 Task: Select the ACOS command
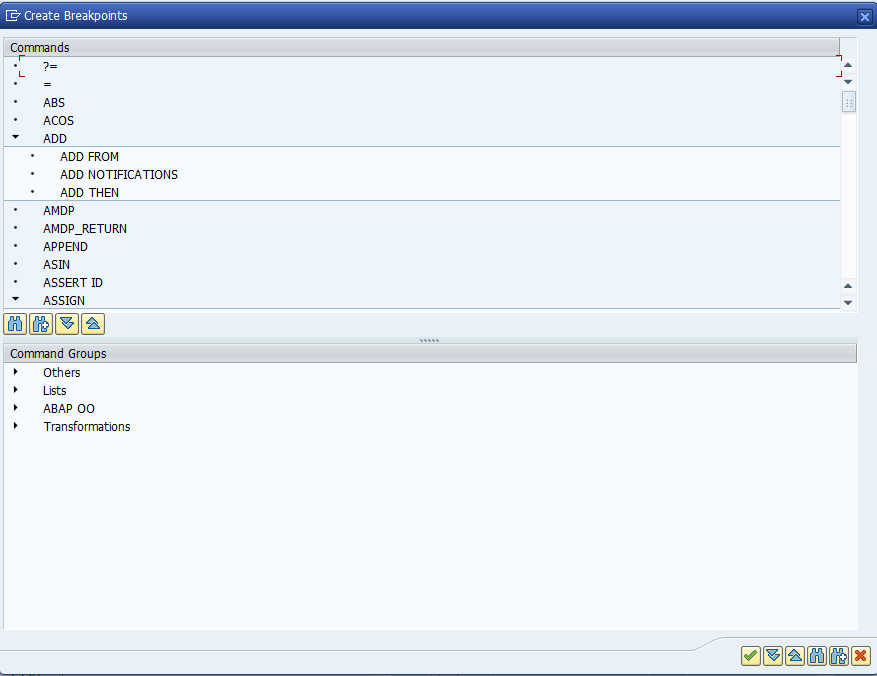[58, 120]
